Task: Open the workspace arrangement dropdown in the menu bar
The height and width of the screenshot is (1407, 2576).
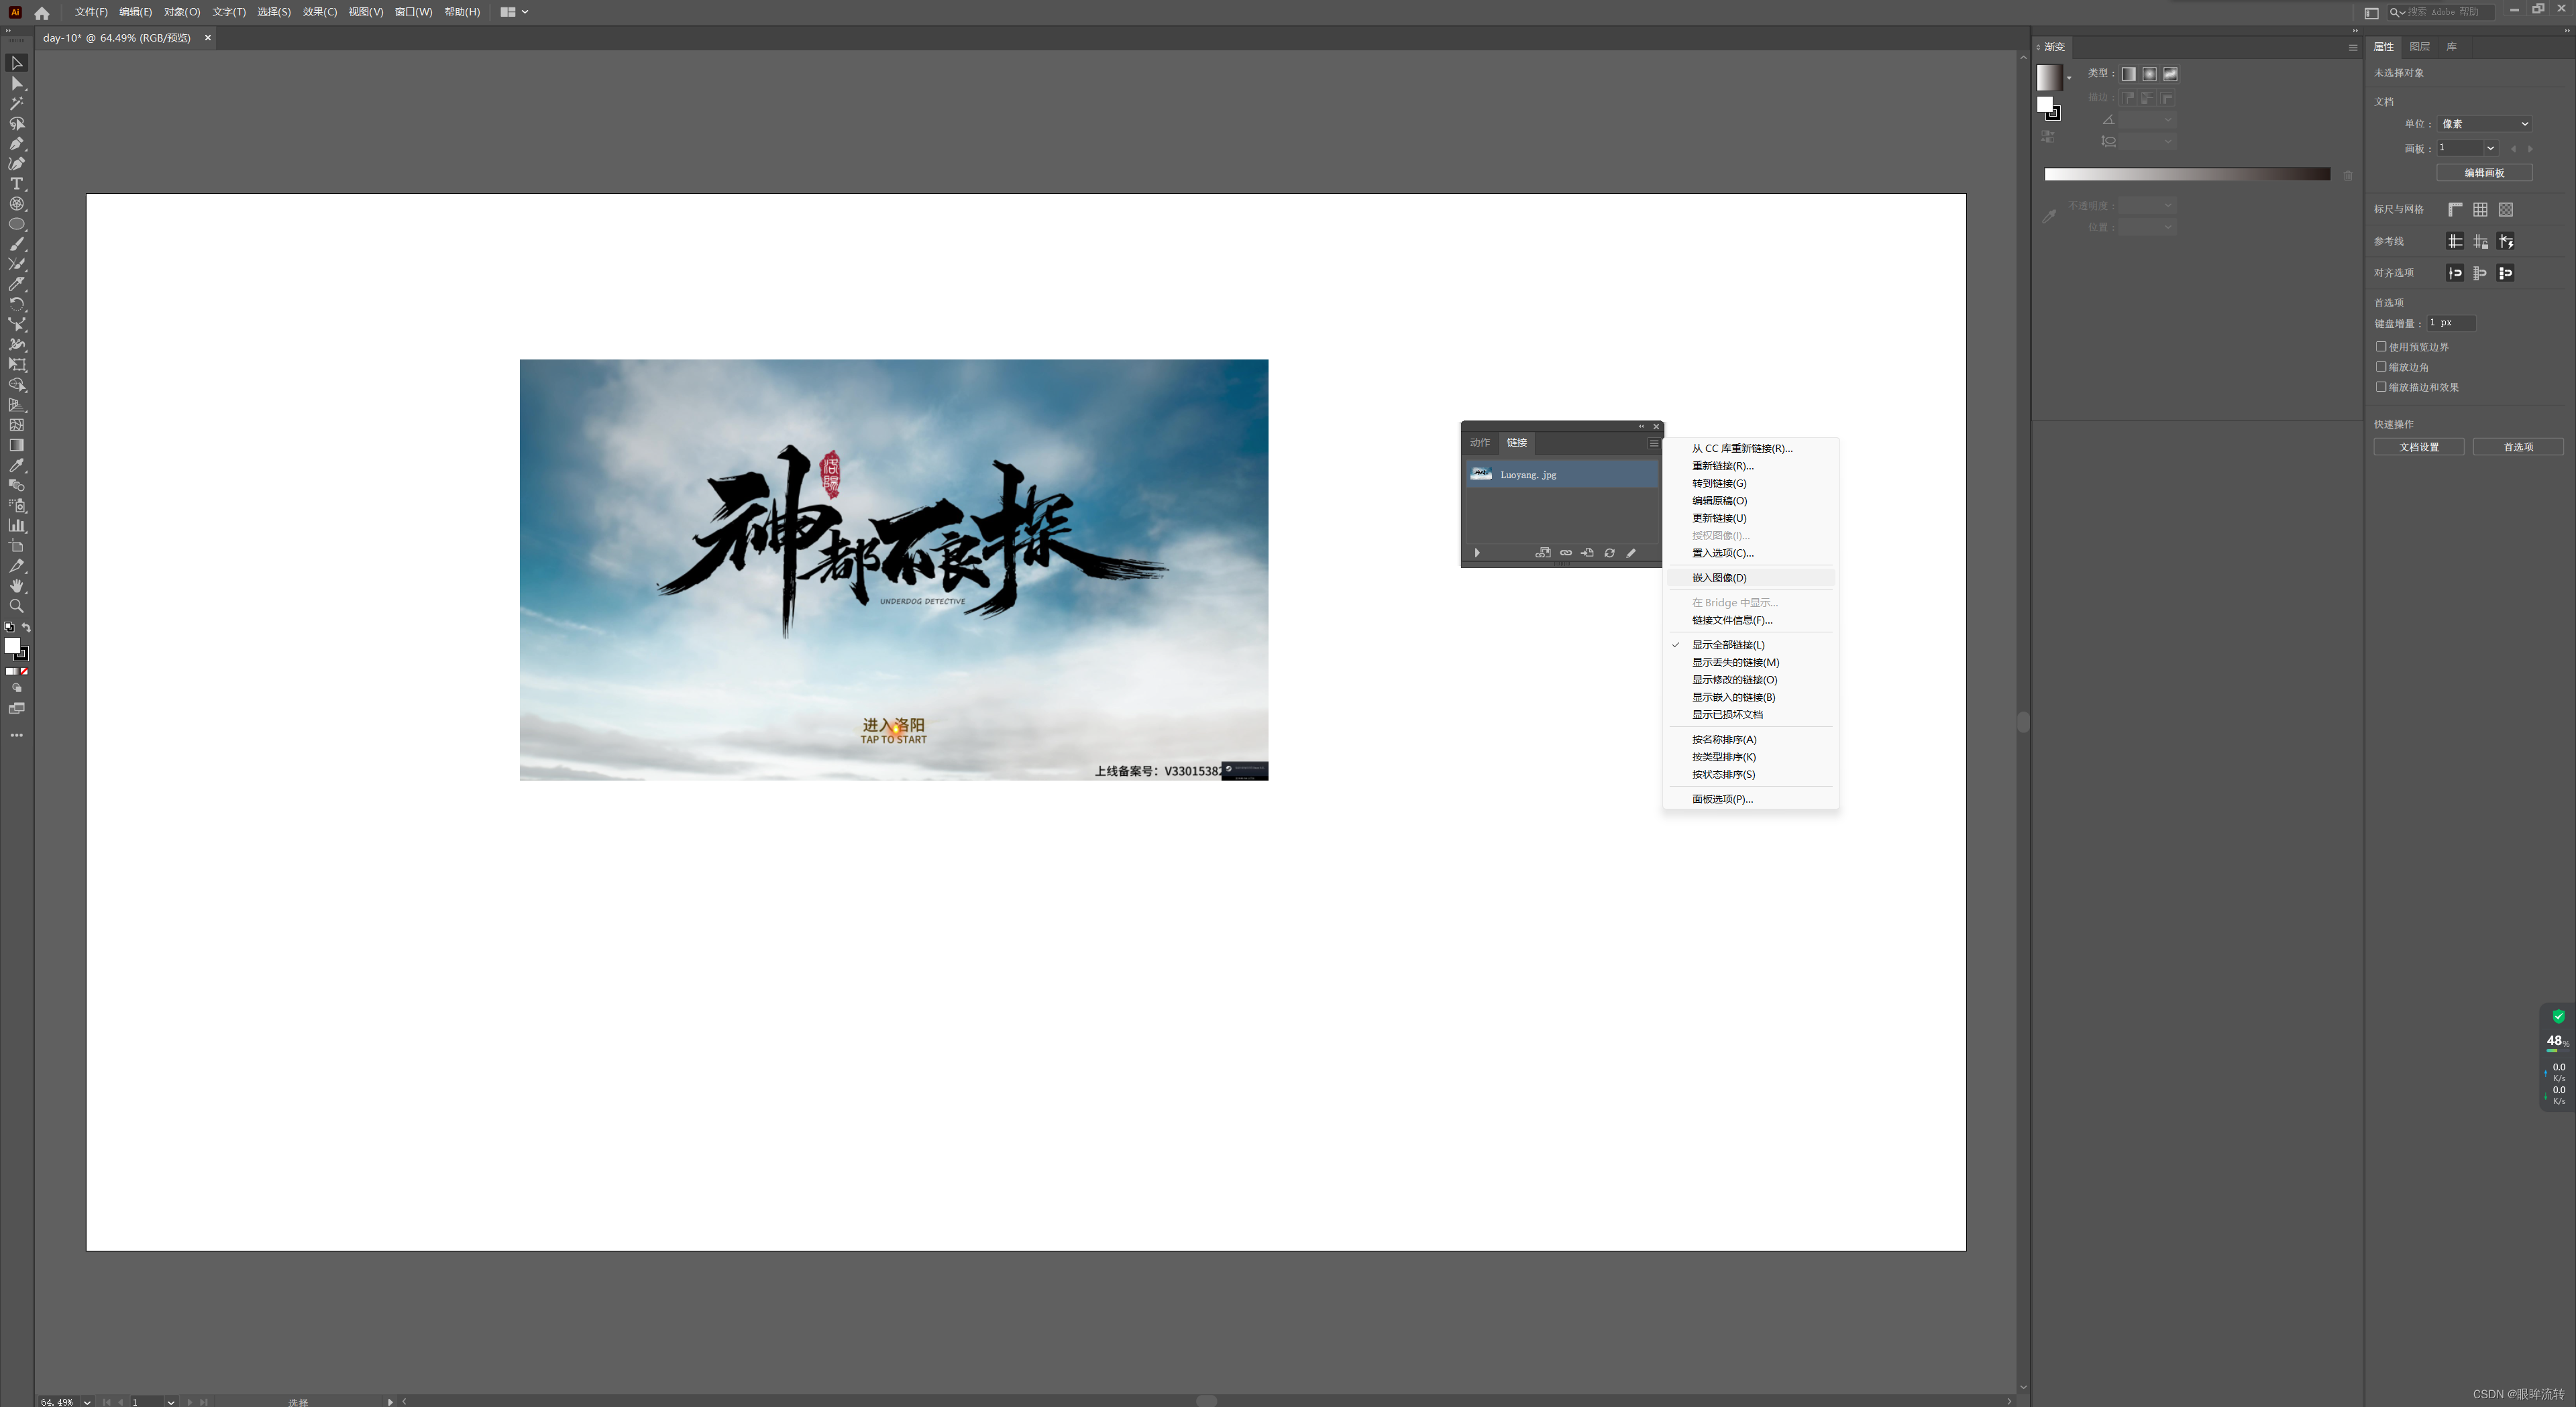Action: (x=514, y=12)
